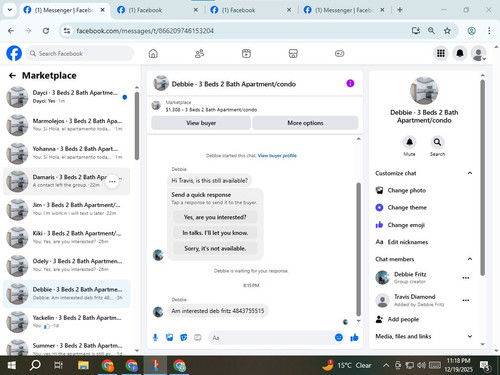Click the Search Facebook field
Screen dimensions: 500x375
79,53
